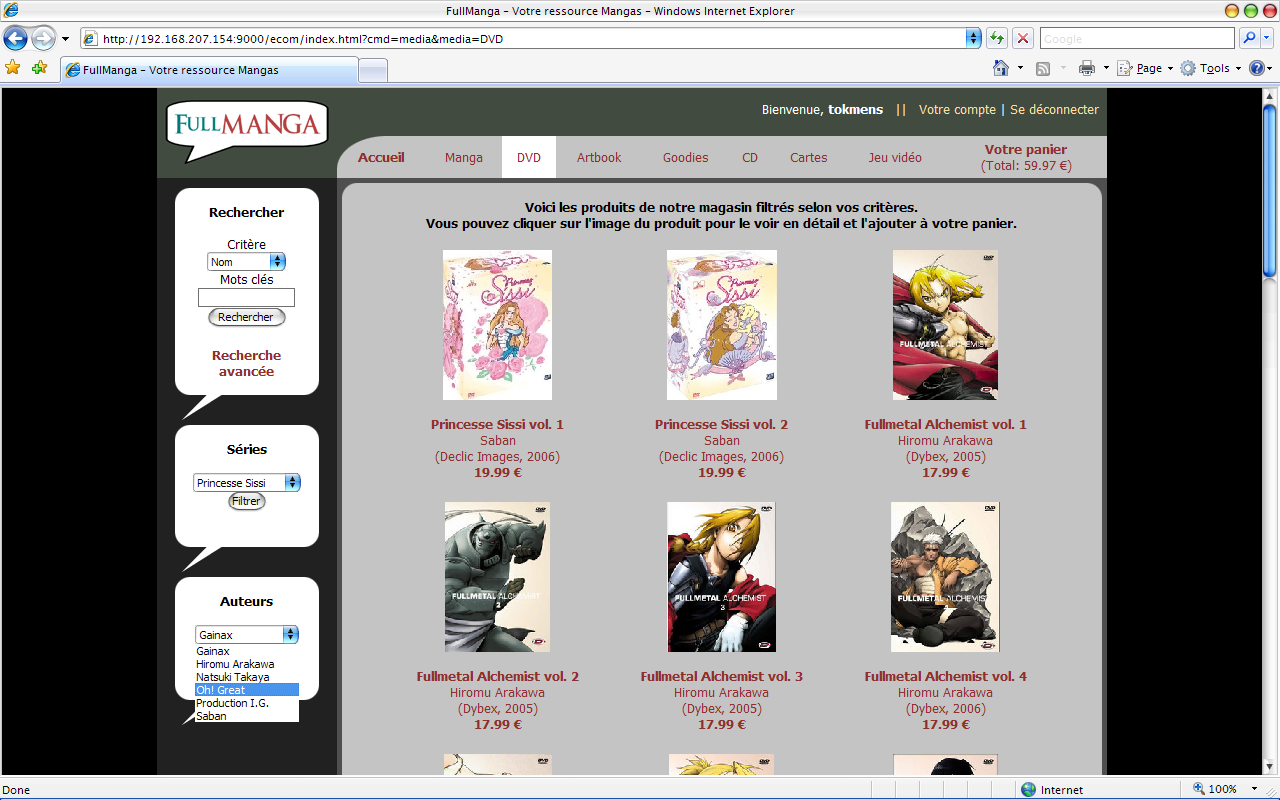This screenshot has width=1280, height=800.
Task: Open the Tools menu
Action: (x=1210, y=68)
